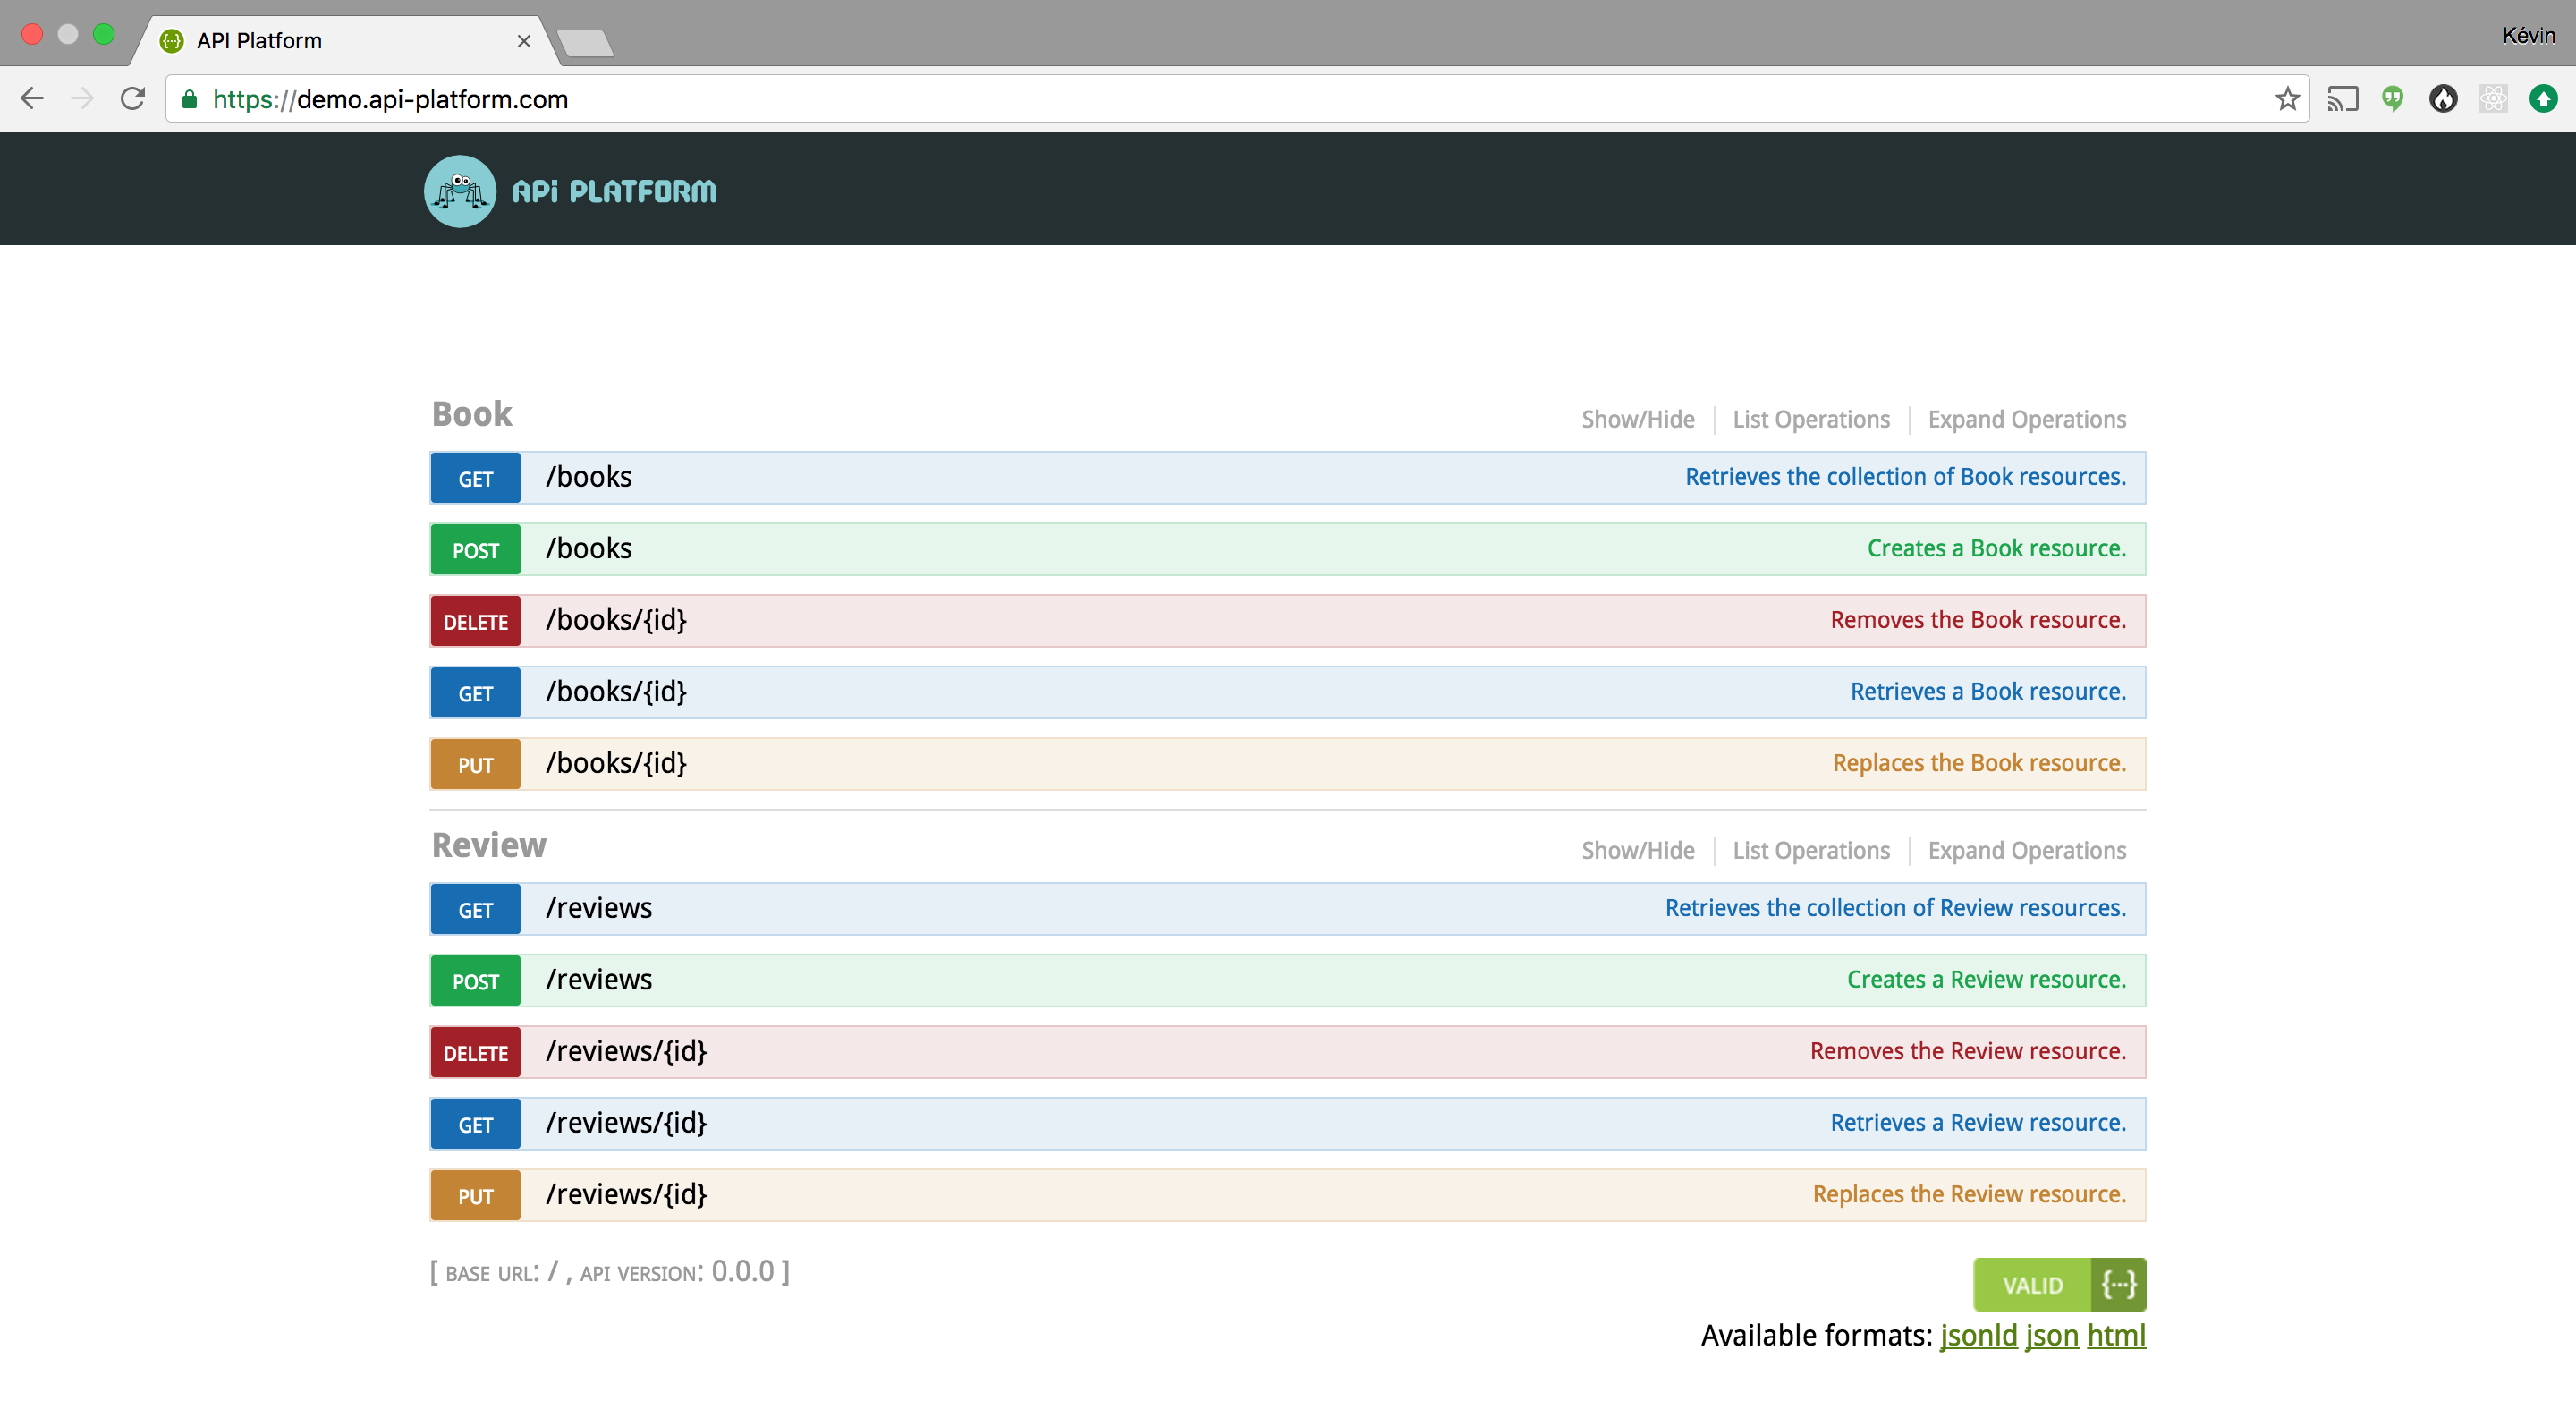The width and height of the screenshot is (2576, 1401).
Task: Open the json format link
Action: click(2051, 1335)
